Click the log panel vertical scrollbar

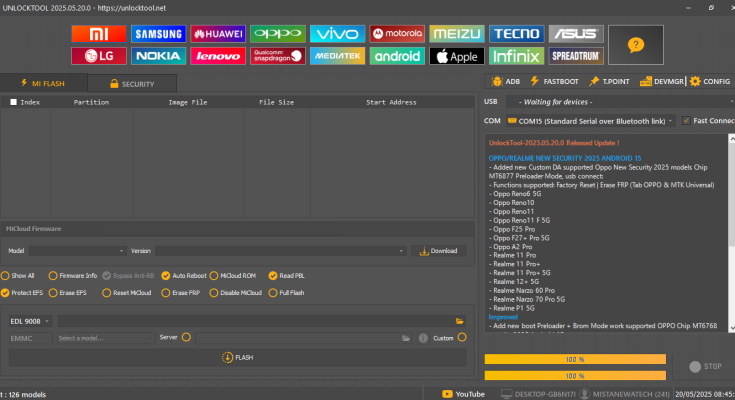[731, 233]
